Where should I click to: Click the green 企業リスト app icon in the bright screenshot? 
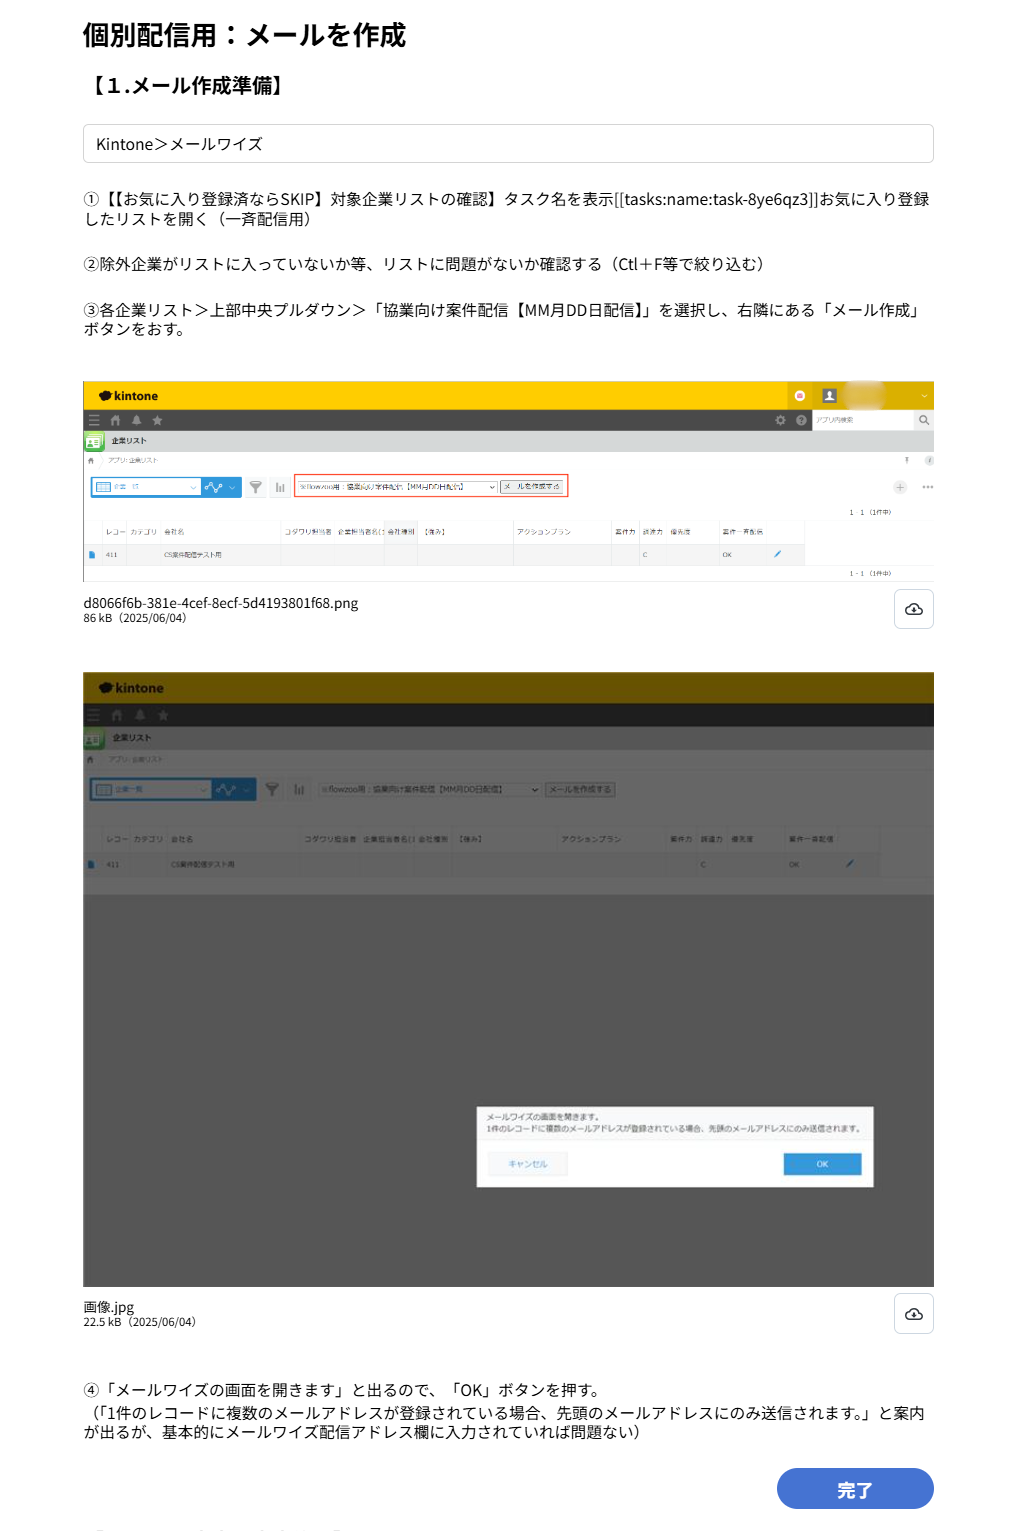94,441
